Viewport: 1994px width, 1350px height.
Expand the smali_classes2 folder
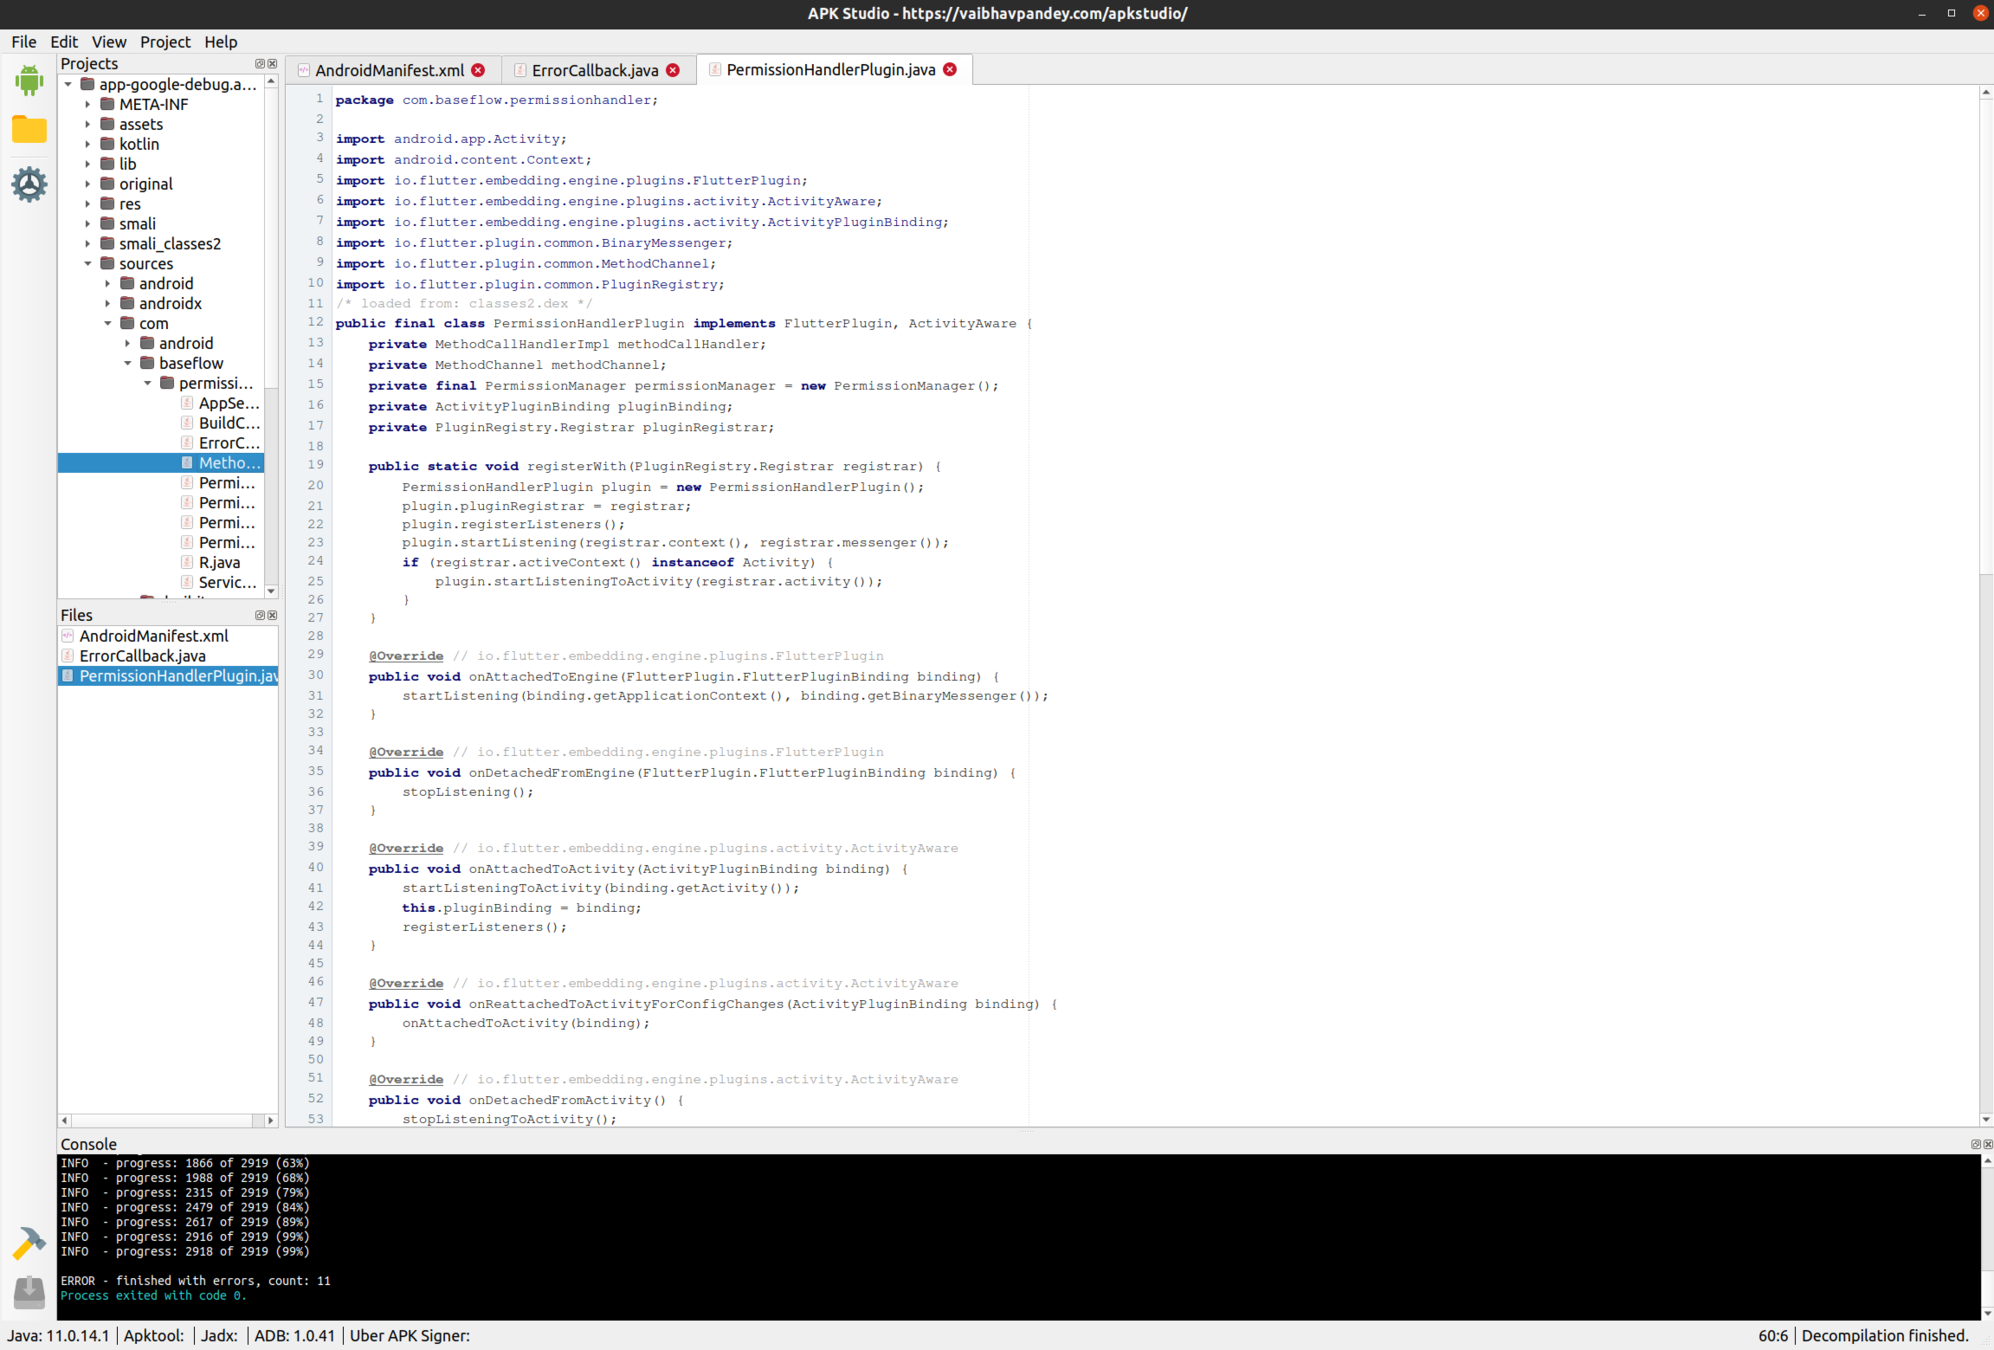tap(88, 244)
